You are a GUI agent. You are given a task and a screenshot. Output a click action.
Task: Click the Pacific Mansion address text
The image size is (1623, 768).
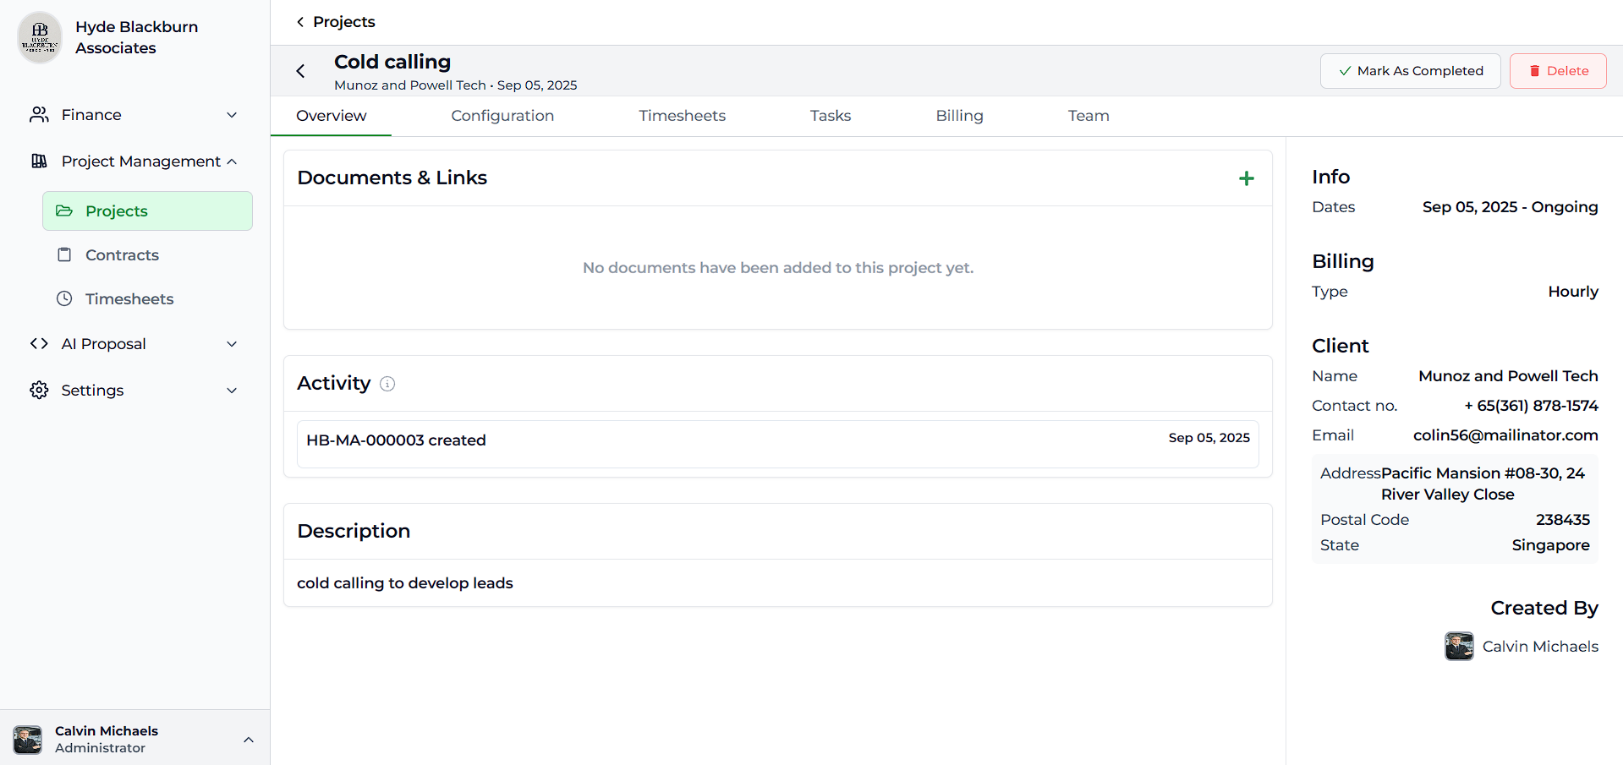point(1482,484)
